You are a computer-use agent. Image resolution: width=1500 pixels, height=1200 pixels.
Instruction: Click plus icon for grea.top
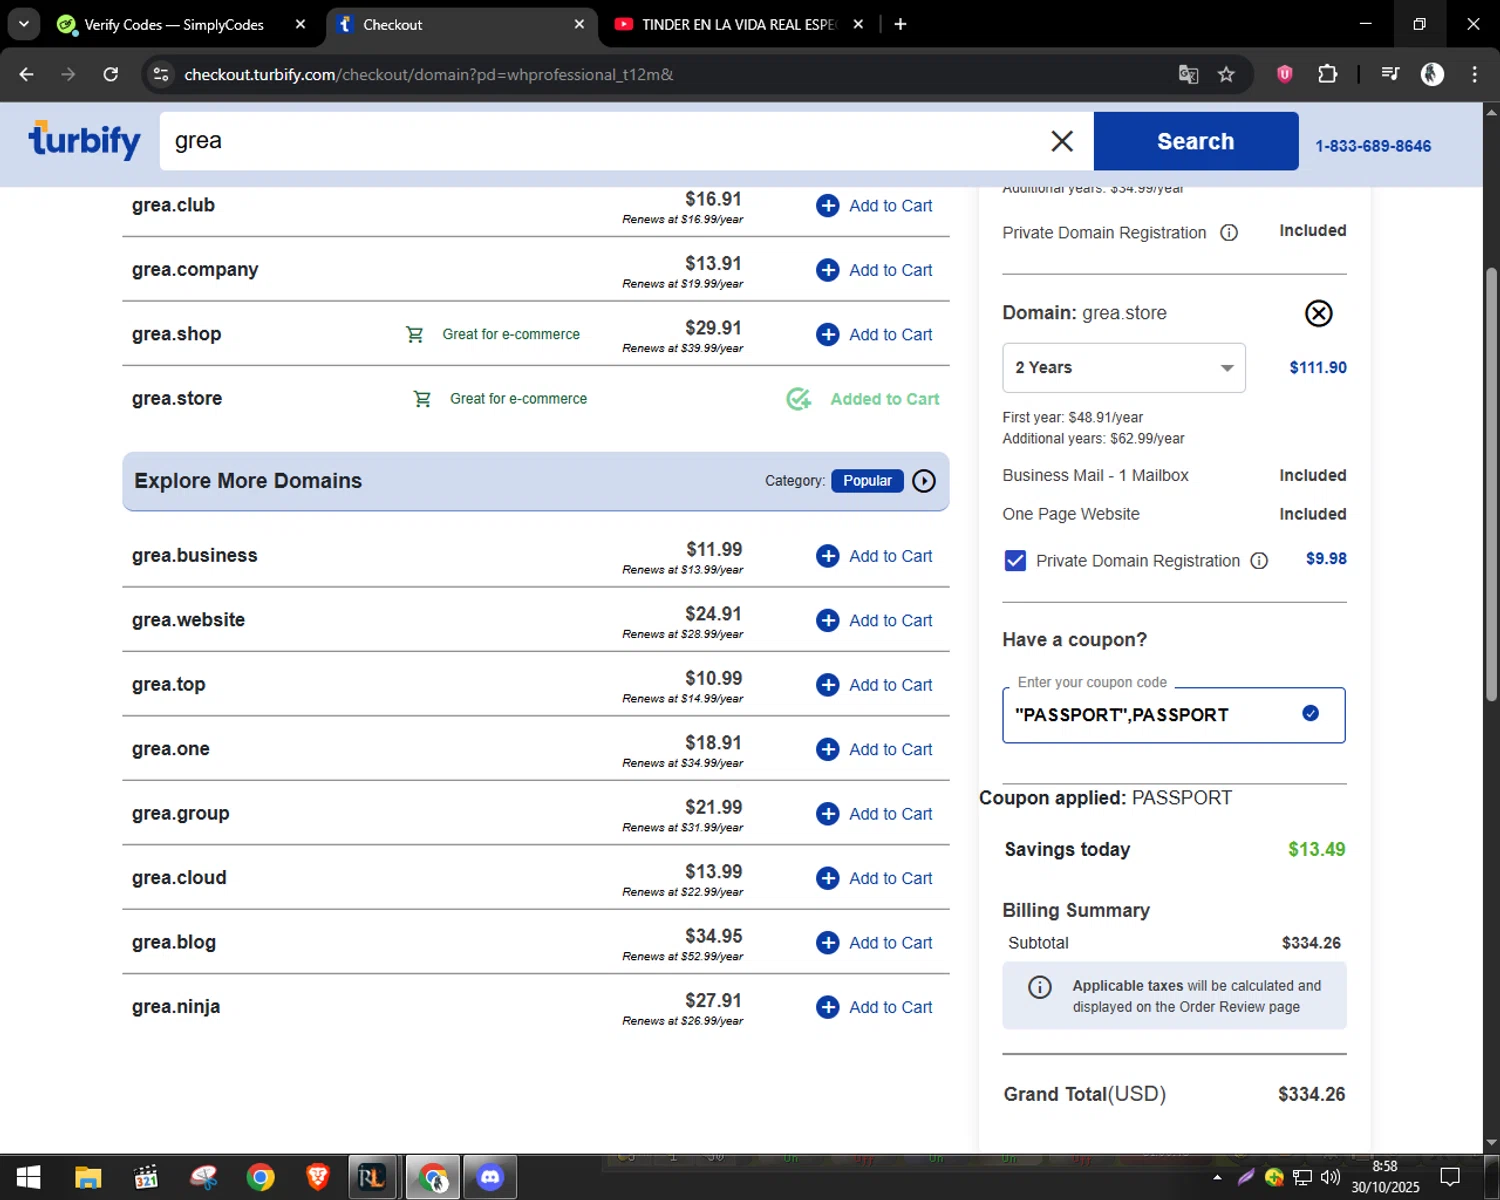828,685
